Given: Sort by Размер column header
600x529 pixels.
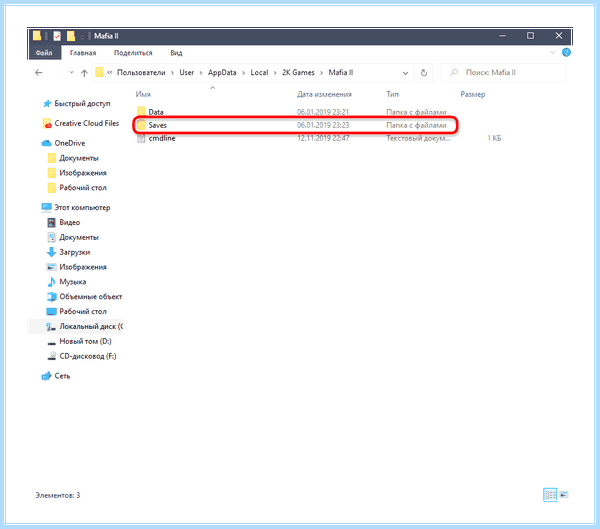Looking at the screenshot, I should pos(473,94).
